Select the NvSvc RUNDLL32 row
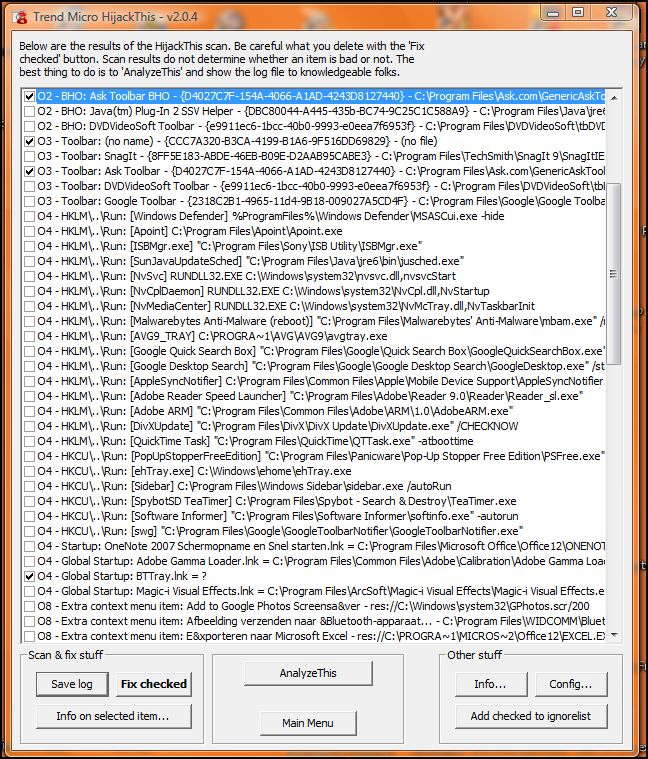This screenshot has height=759, width=648. coord(246,276)
